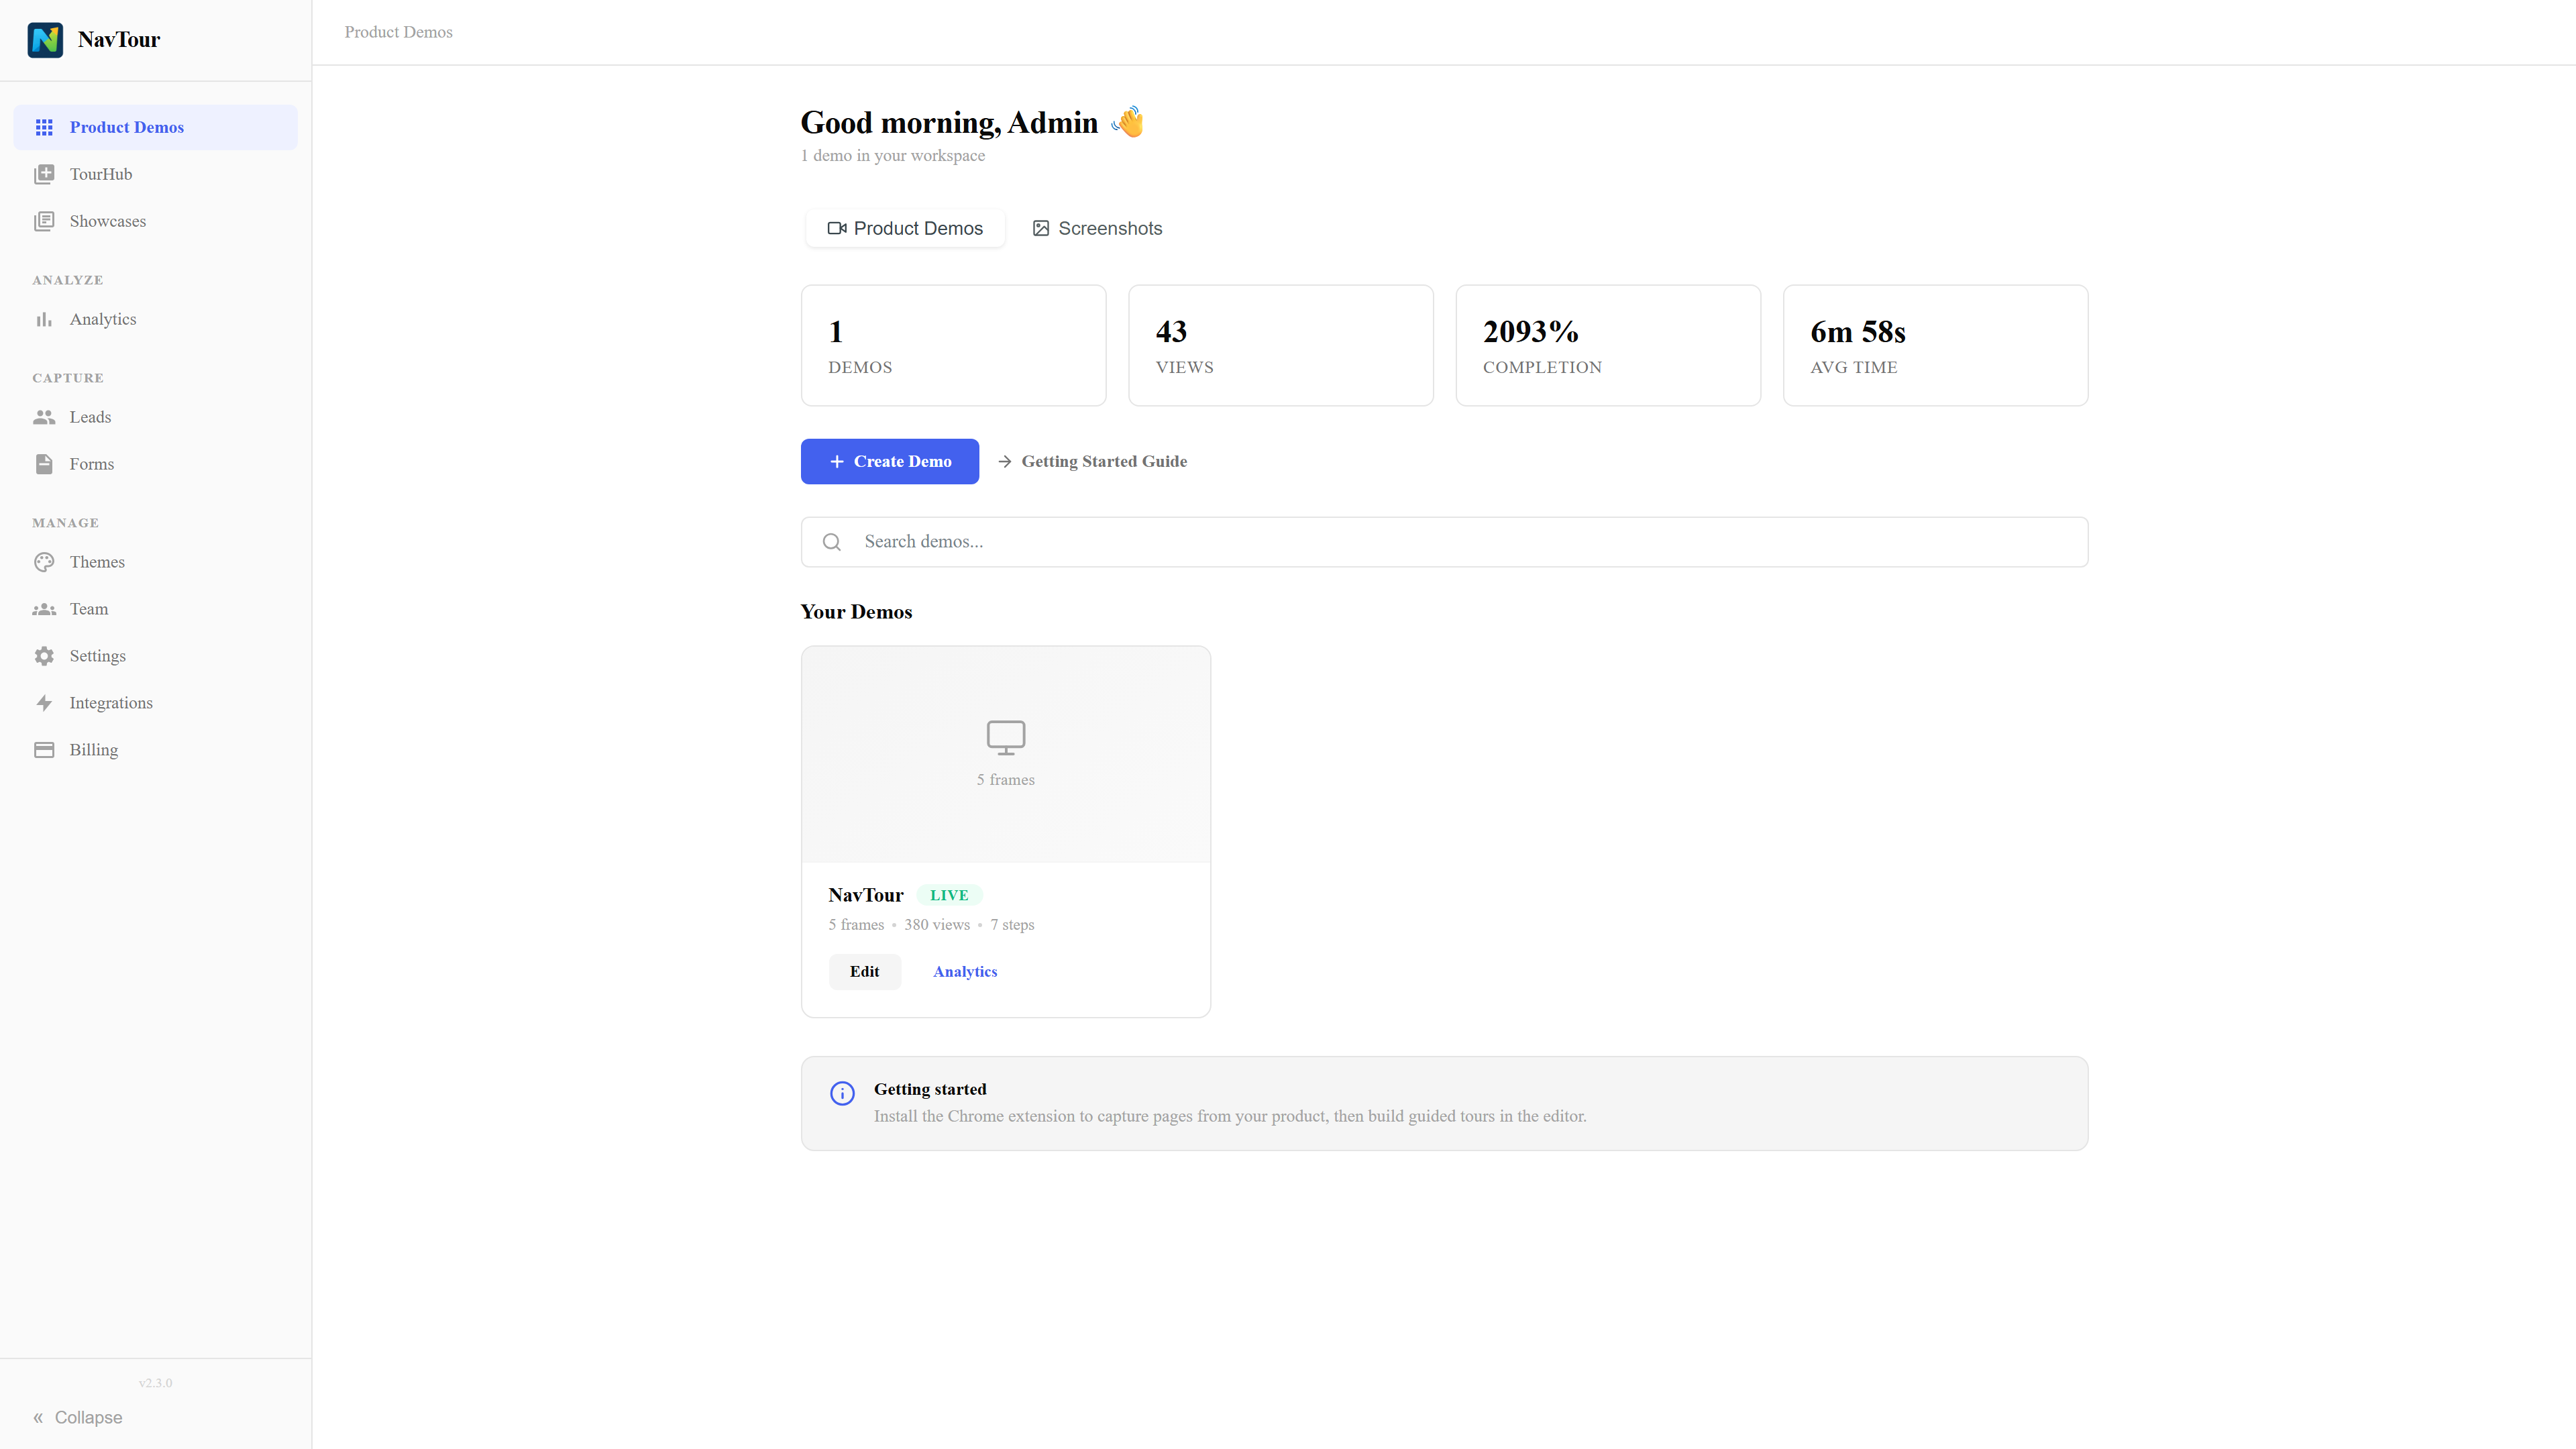Click the NavTour logo icon
The height and width of the screenshot is (1449, 2576).
(45, 40)
